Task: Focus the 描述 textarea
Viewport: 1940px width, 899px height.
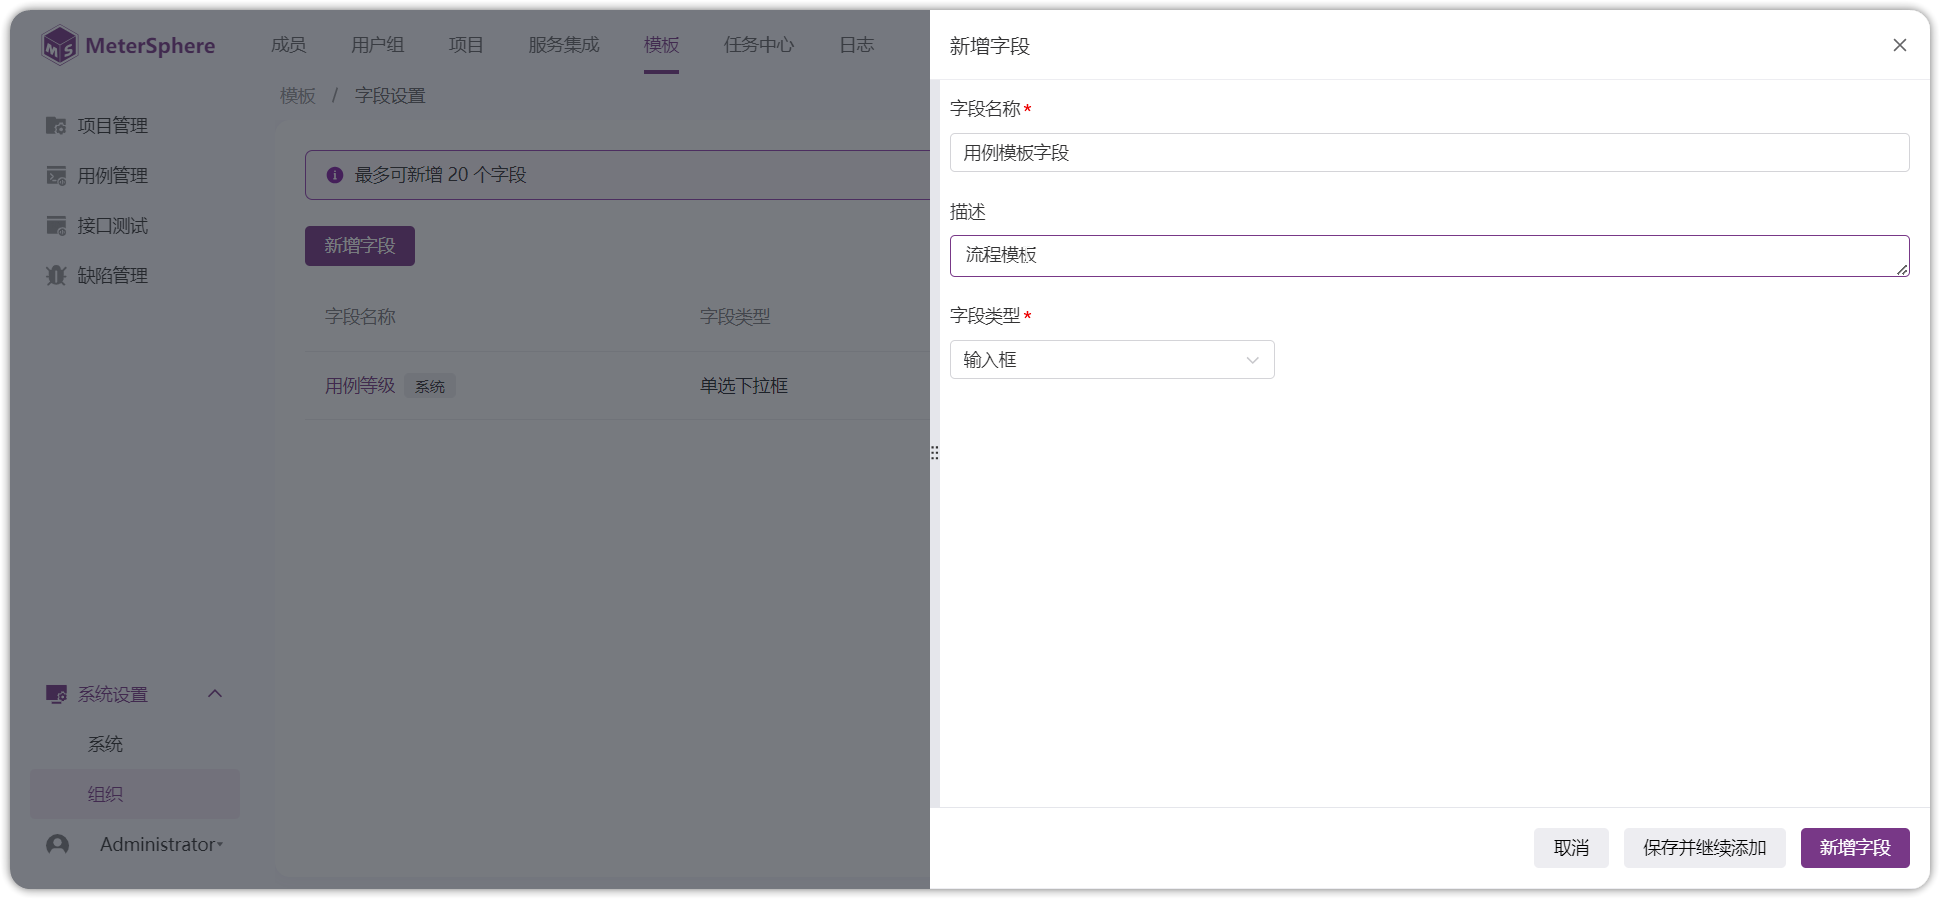Action: coord(1429,256)
